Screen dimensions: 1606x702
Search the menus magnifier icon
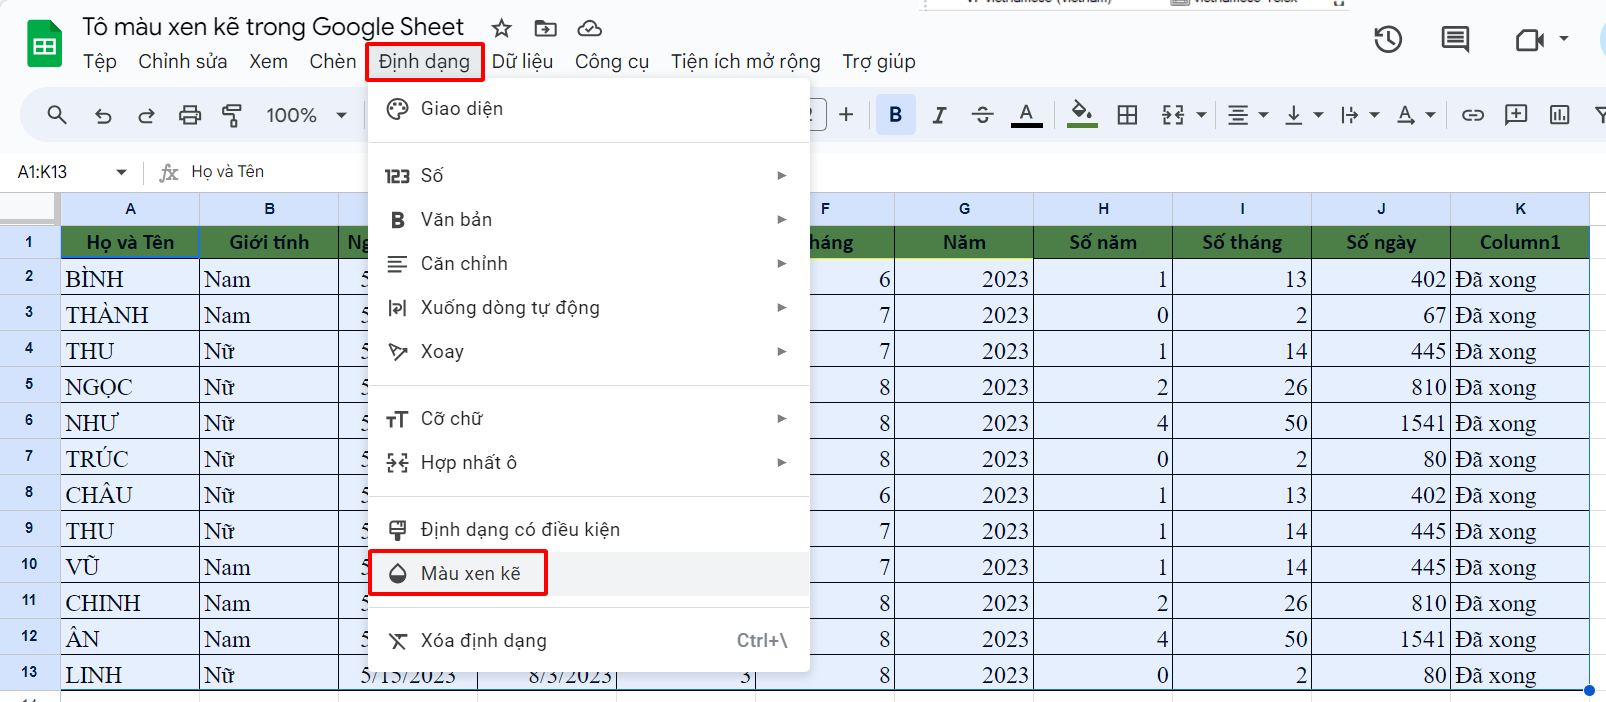(57, 115)
